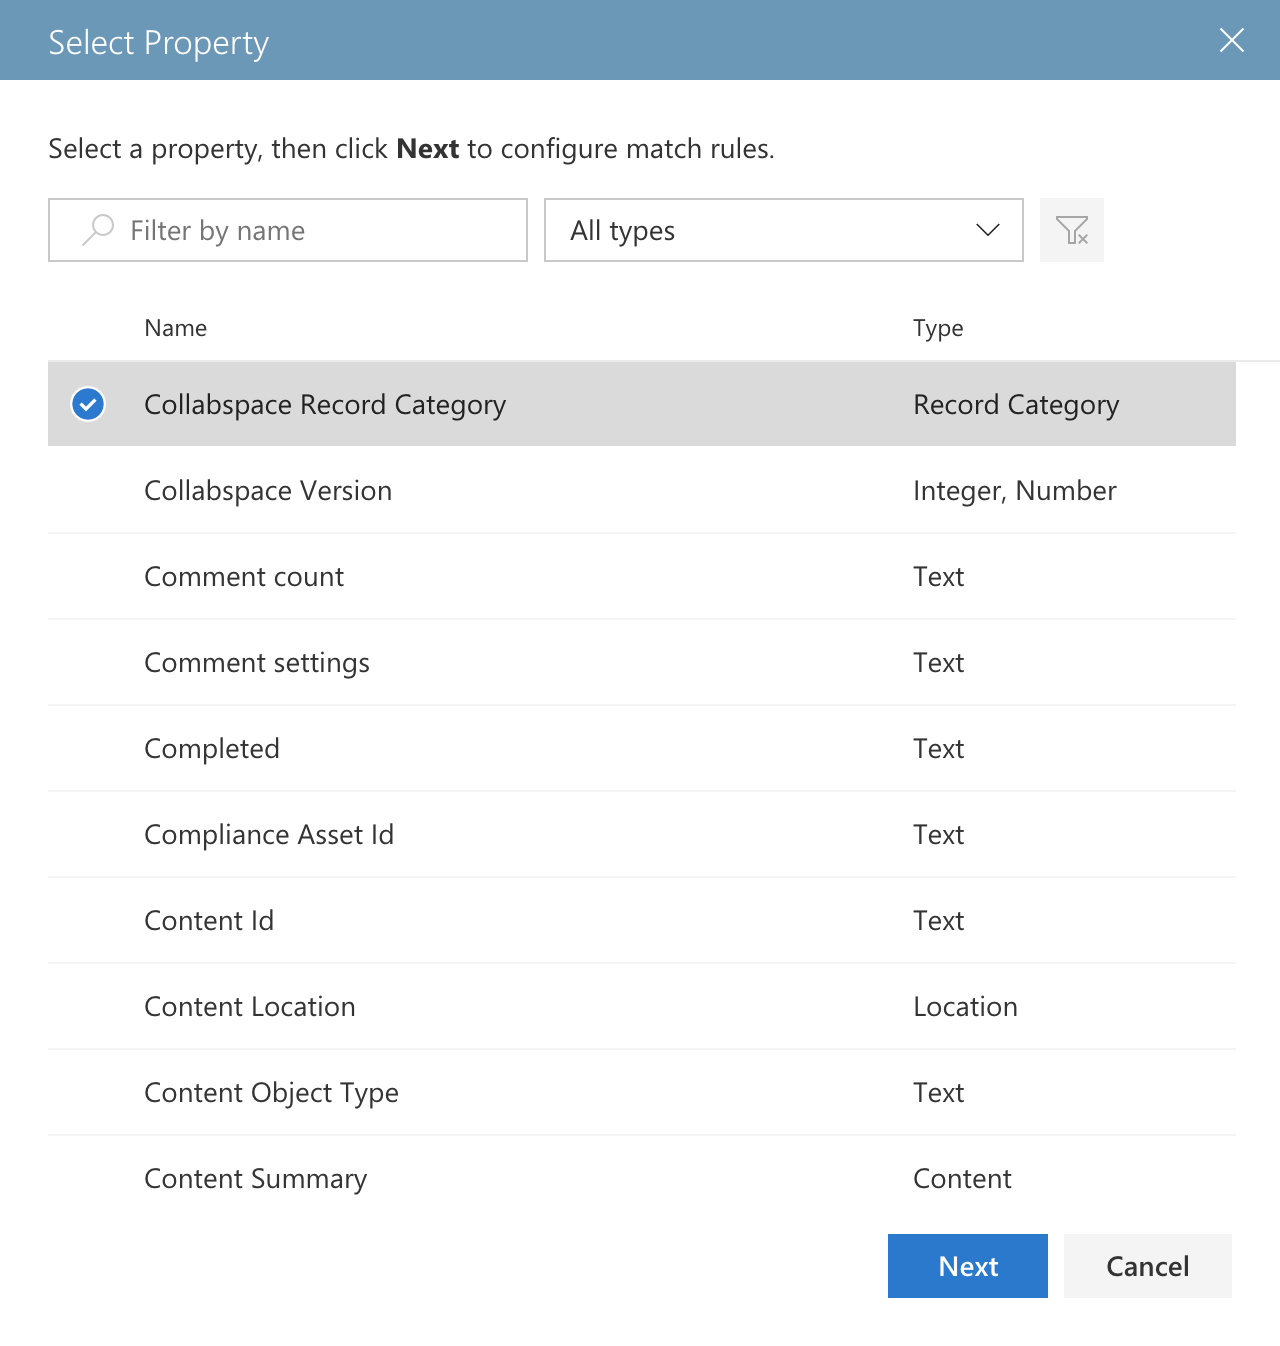The height and width of the screenshot is (1346, 1280).
Task: Sort by the Name column header
Action: (x=175, y=328)
